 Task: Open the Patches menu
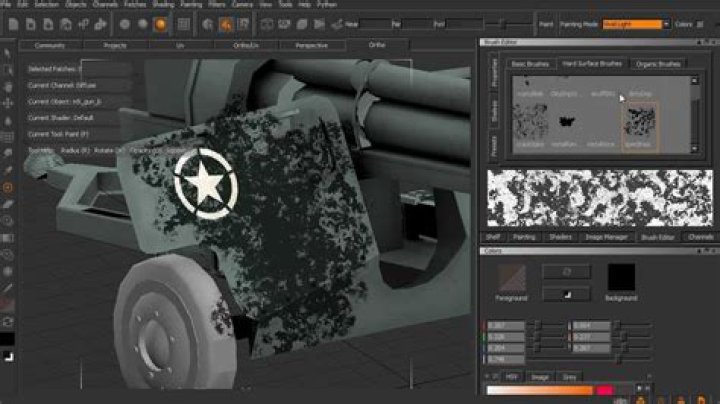[x=135, y=4]
